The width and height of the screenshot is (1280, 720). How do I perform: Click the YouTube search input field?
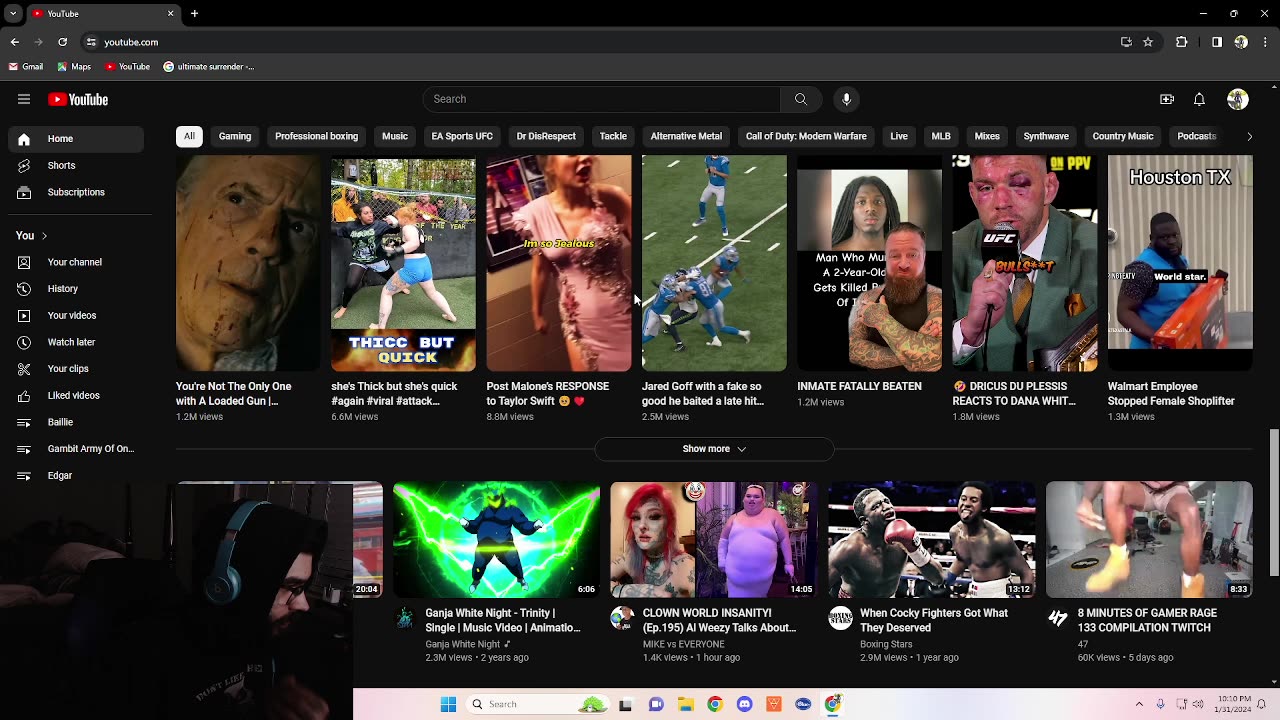click(601, 99)
